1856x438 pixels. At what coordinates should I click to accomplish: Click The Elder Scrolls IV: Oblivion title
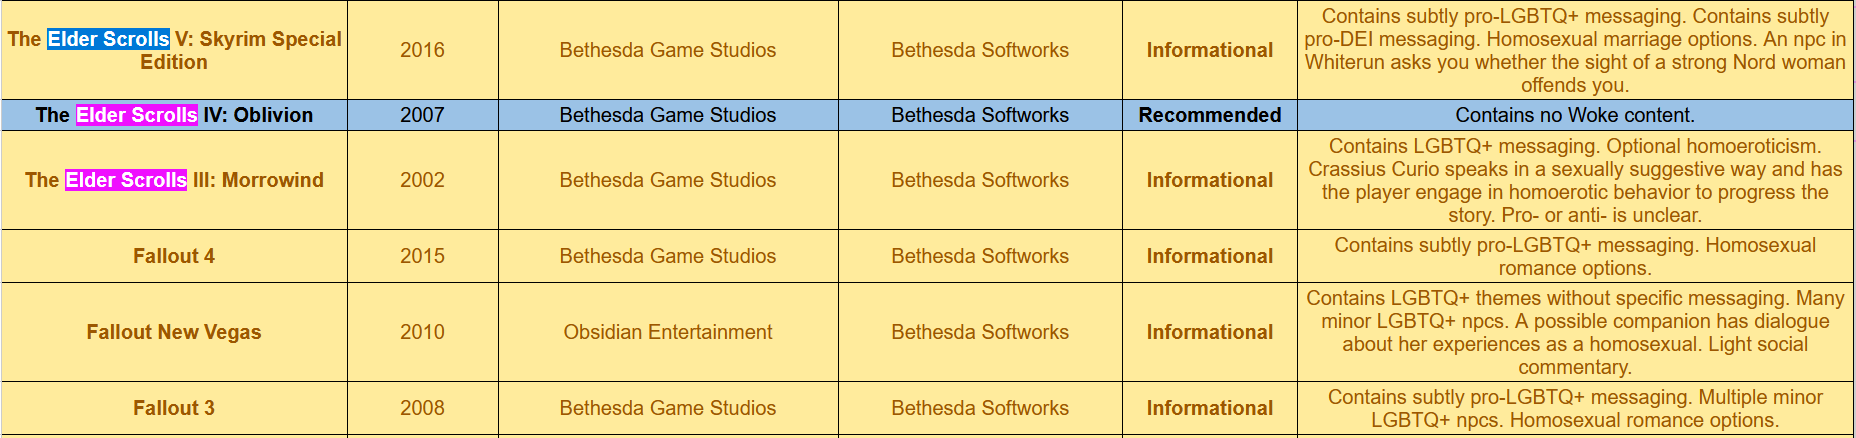[174, 115]
